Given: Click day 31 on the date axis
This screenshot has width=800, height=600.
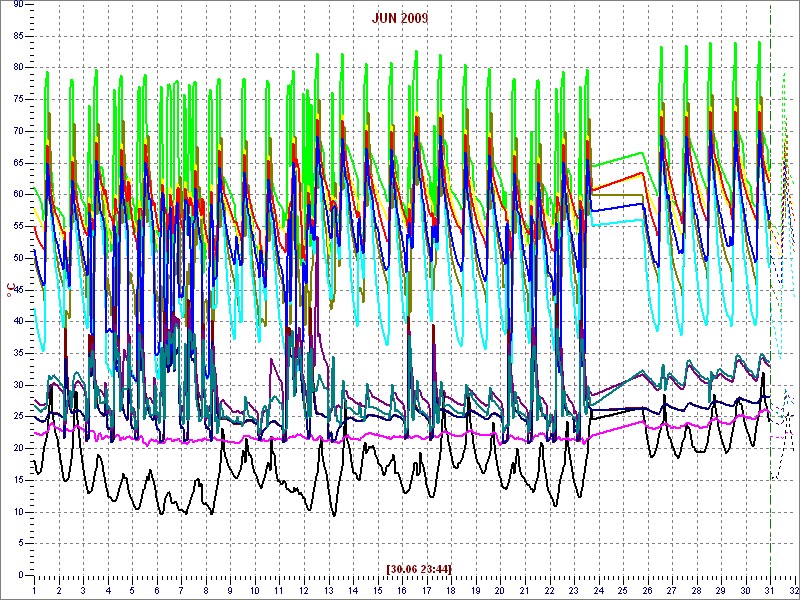Looking at the screenshot, I should (x=770, y=590).
